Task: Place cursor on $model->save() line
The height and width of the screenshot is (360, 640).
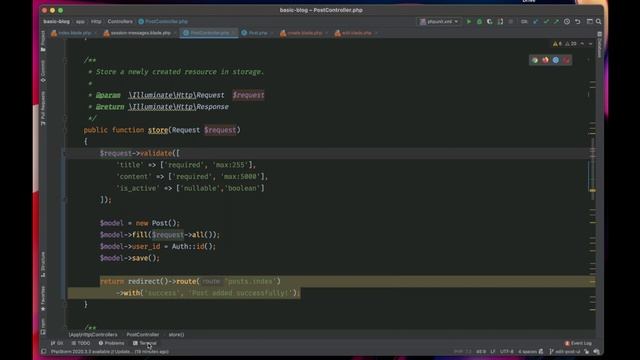Action: [130, 258]
